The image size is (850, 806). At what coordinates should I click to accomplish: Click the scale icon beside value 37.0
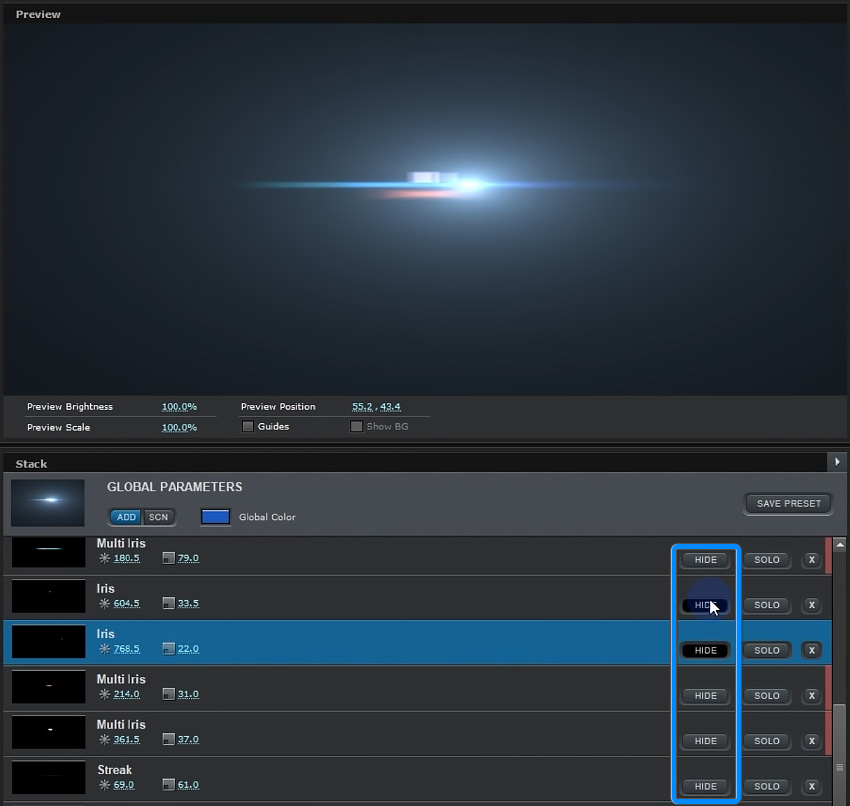click(168, 740)
